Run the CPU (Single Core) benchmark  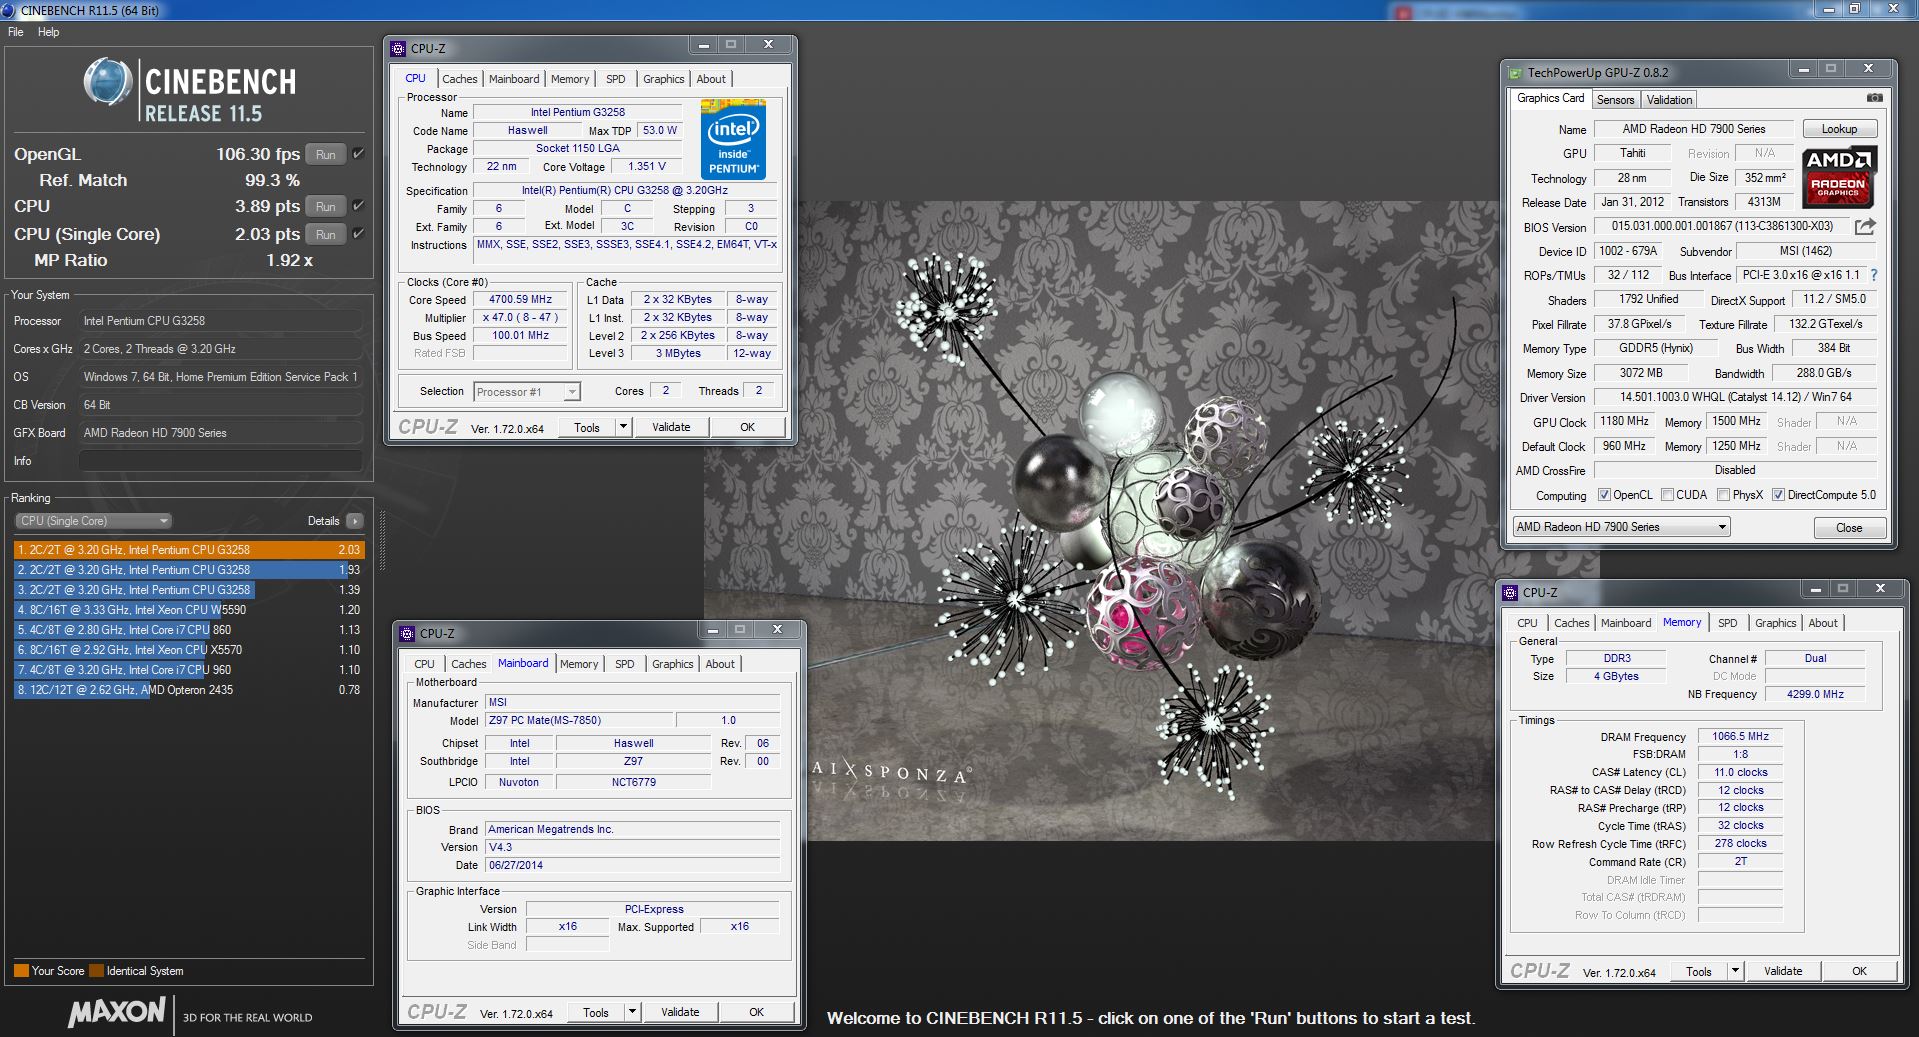click(x=326, y=234)
